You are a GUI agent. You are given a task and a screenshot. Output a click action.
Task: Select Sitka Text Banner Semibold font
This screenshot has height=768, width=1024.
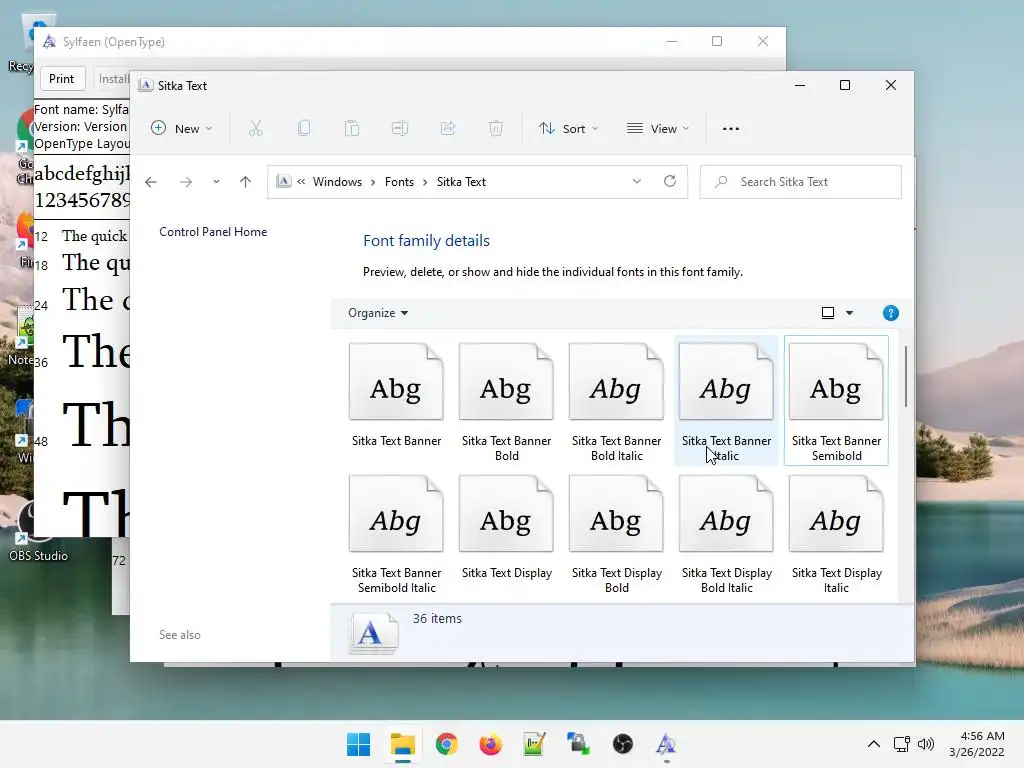click(837, 402)
